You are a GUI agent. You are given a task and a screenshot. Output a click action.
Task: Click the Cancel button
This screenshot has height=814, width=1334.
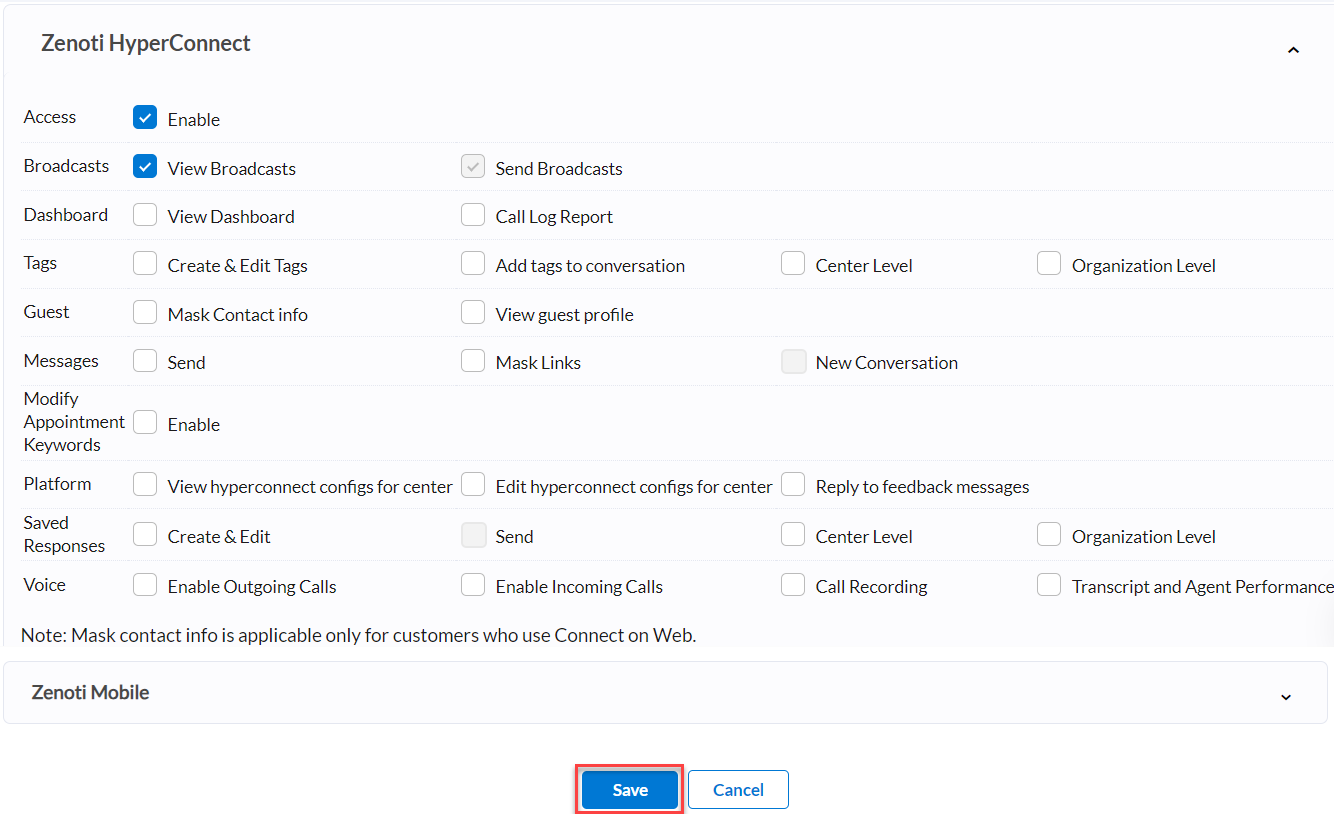point(738,790)
